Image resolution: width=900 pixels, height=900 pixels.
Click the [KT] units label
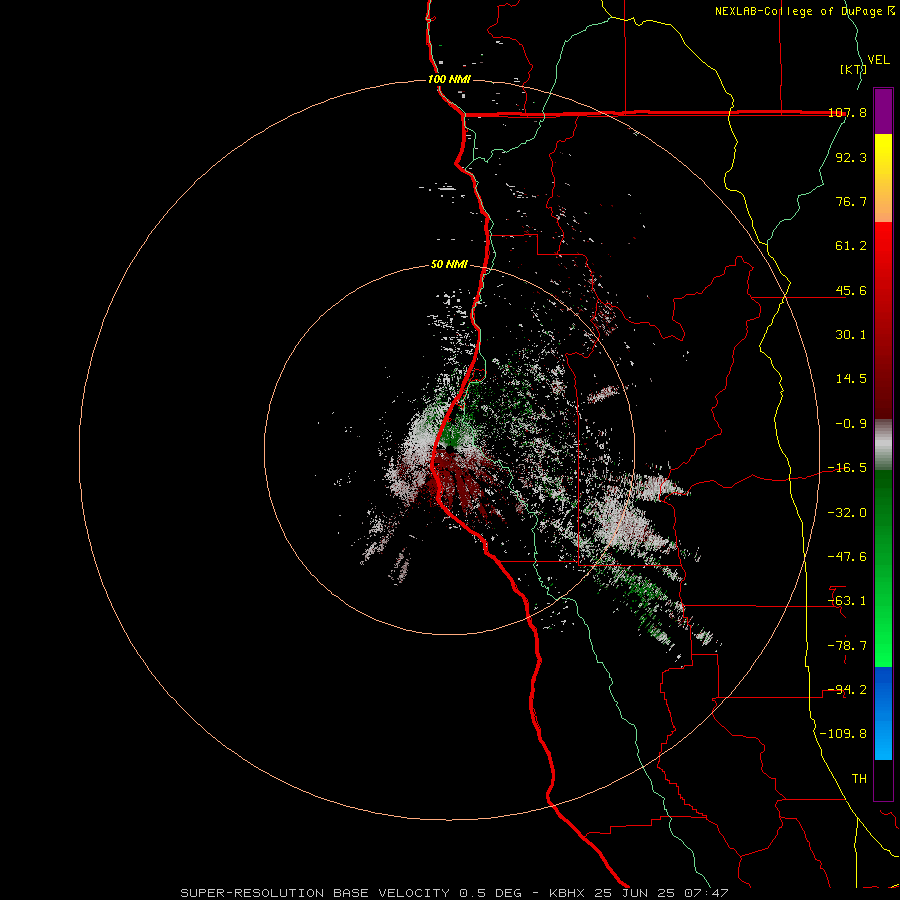coord(853,69)
